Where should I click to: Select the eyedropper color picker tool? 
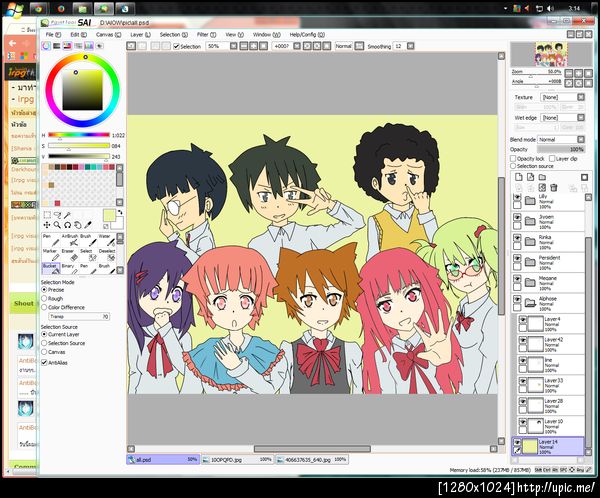click(x=88, y=225)
